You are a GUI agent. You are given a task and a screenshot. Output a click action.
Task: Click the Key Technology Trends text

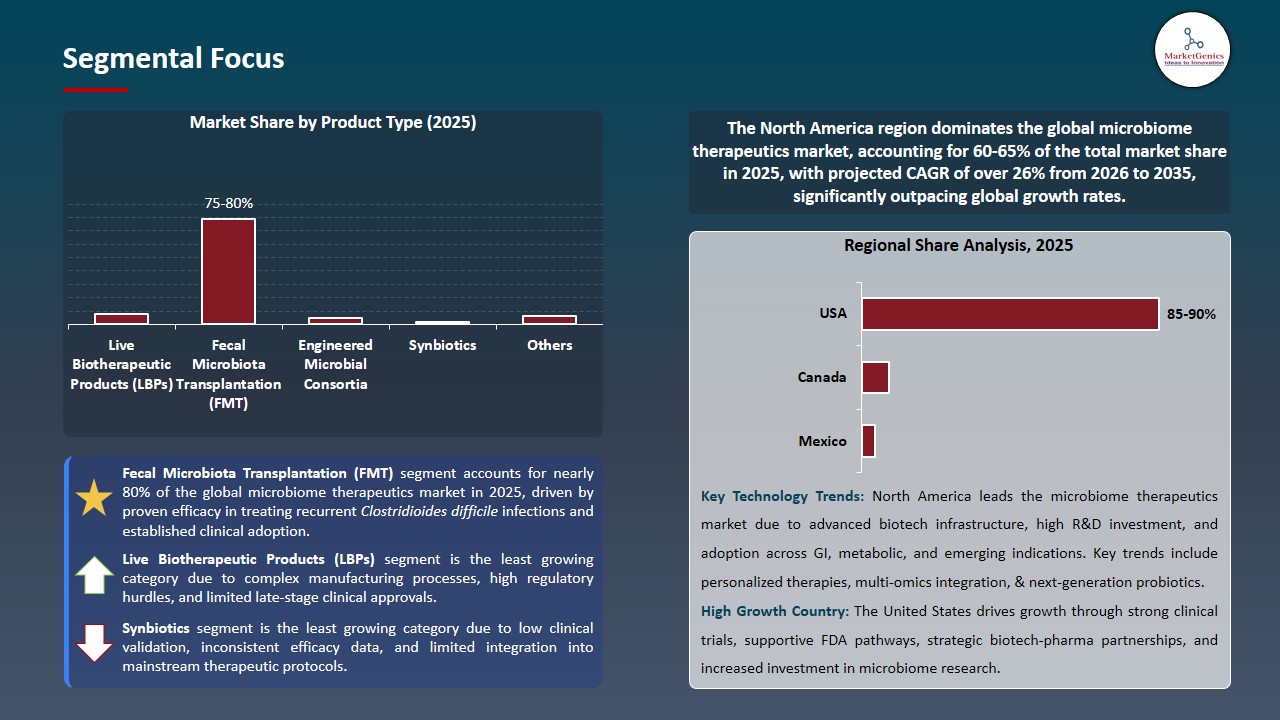784,496
